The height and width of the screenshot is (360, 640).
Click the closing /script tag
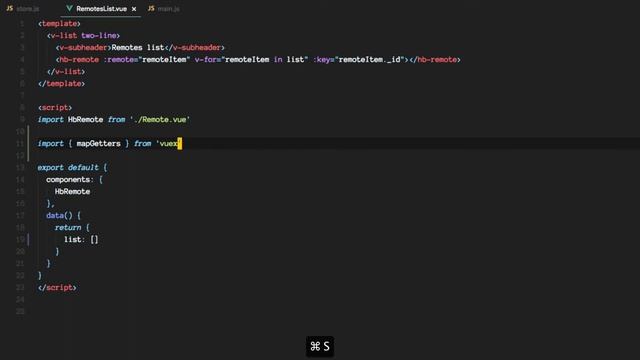click(57, 287)
